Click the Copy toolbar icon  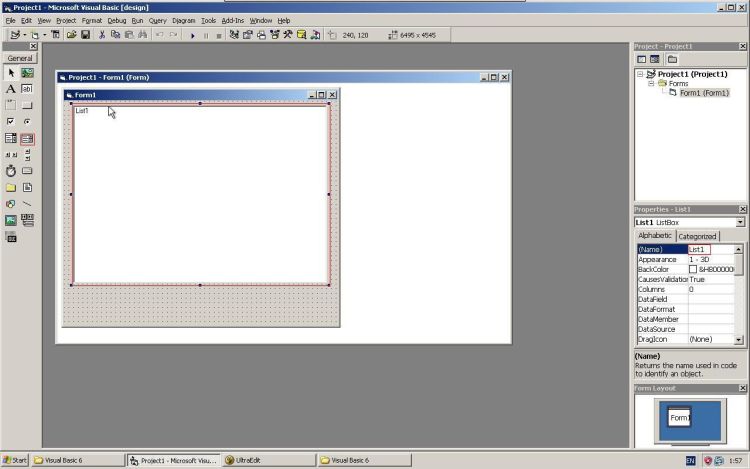[115, 35]
